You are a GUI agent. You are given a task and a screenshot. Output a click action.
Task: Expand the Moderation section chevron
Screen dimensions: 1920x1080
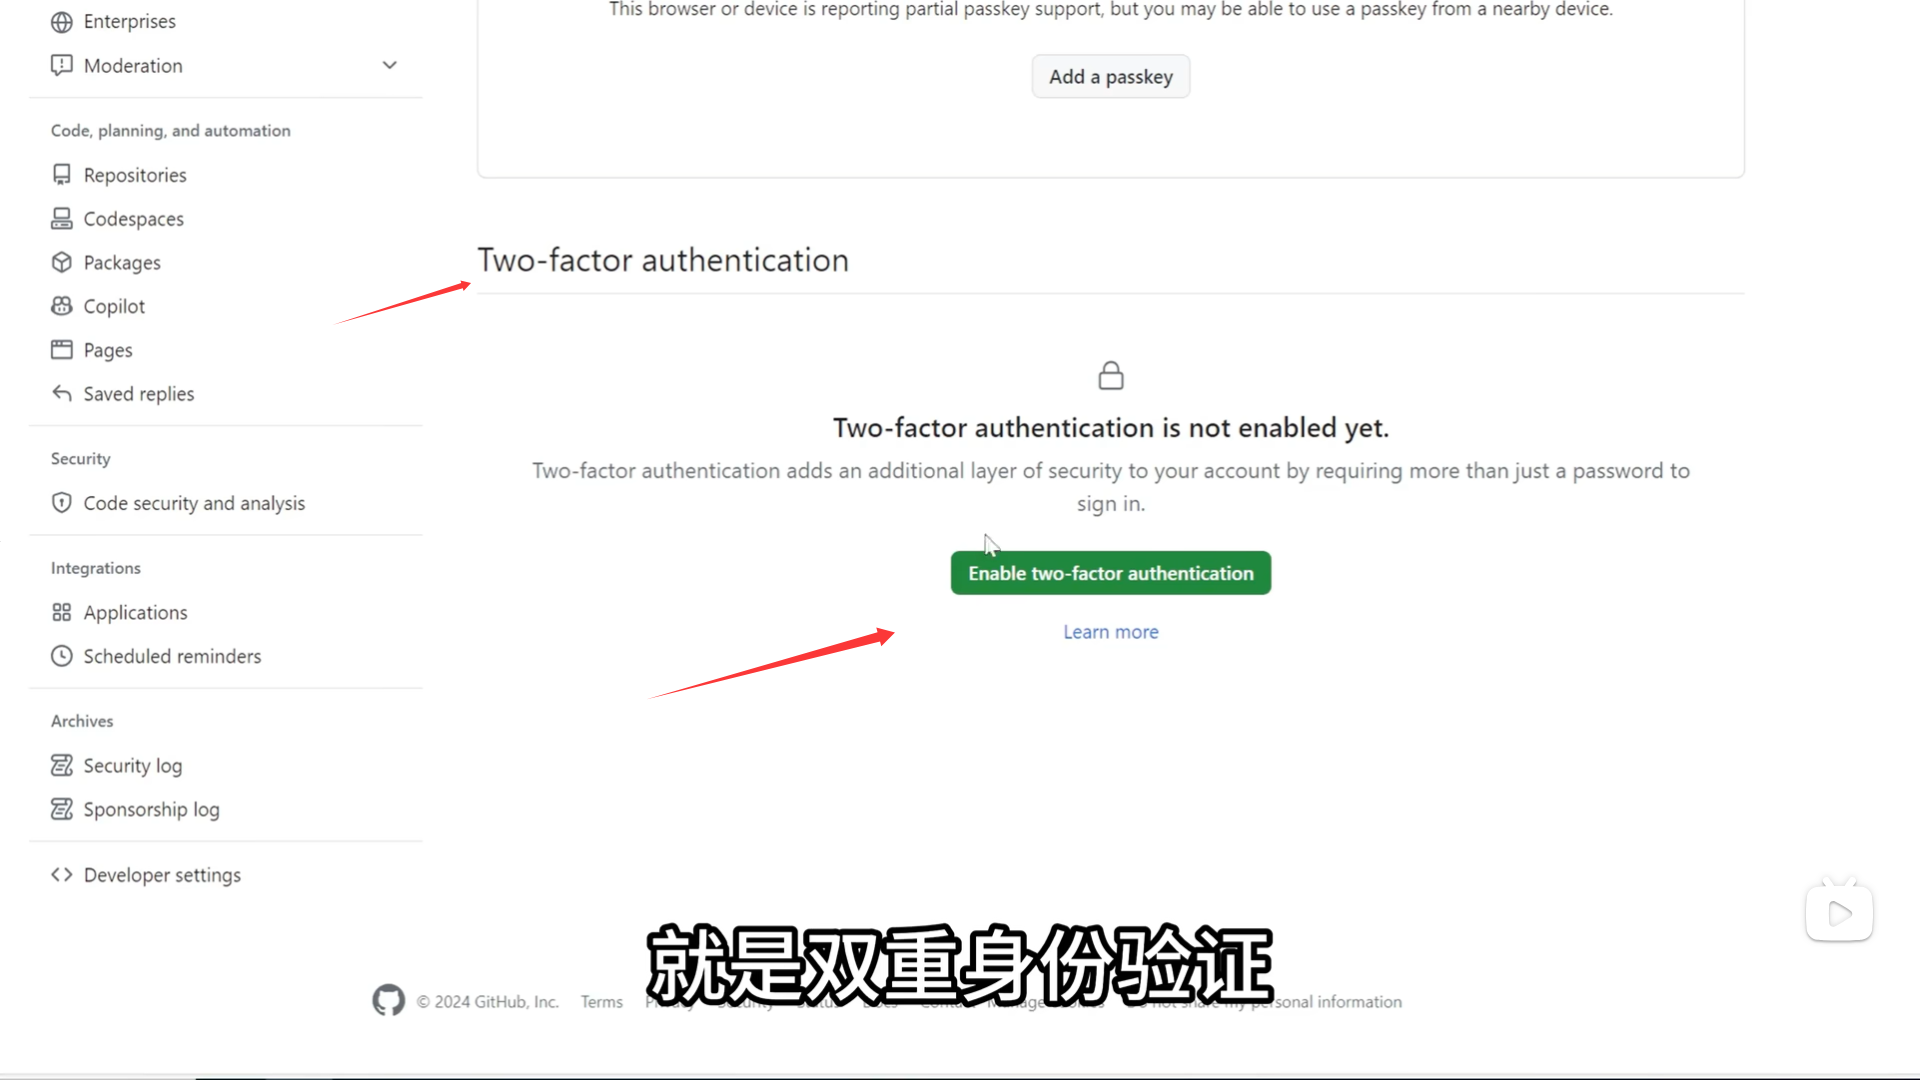tap(390, 65)
